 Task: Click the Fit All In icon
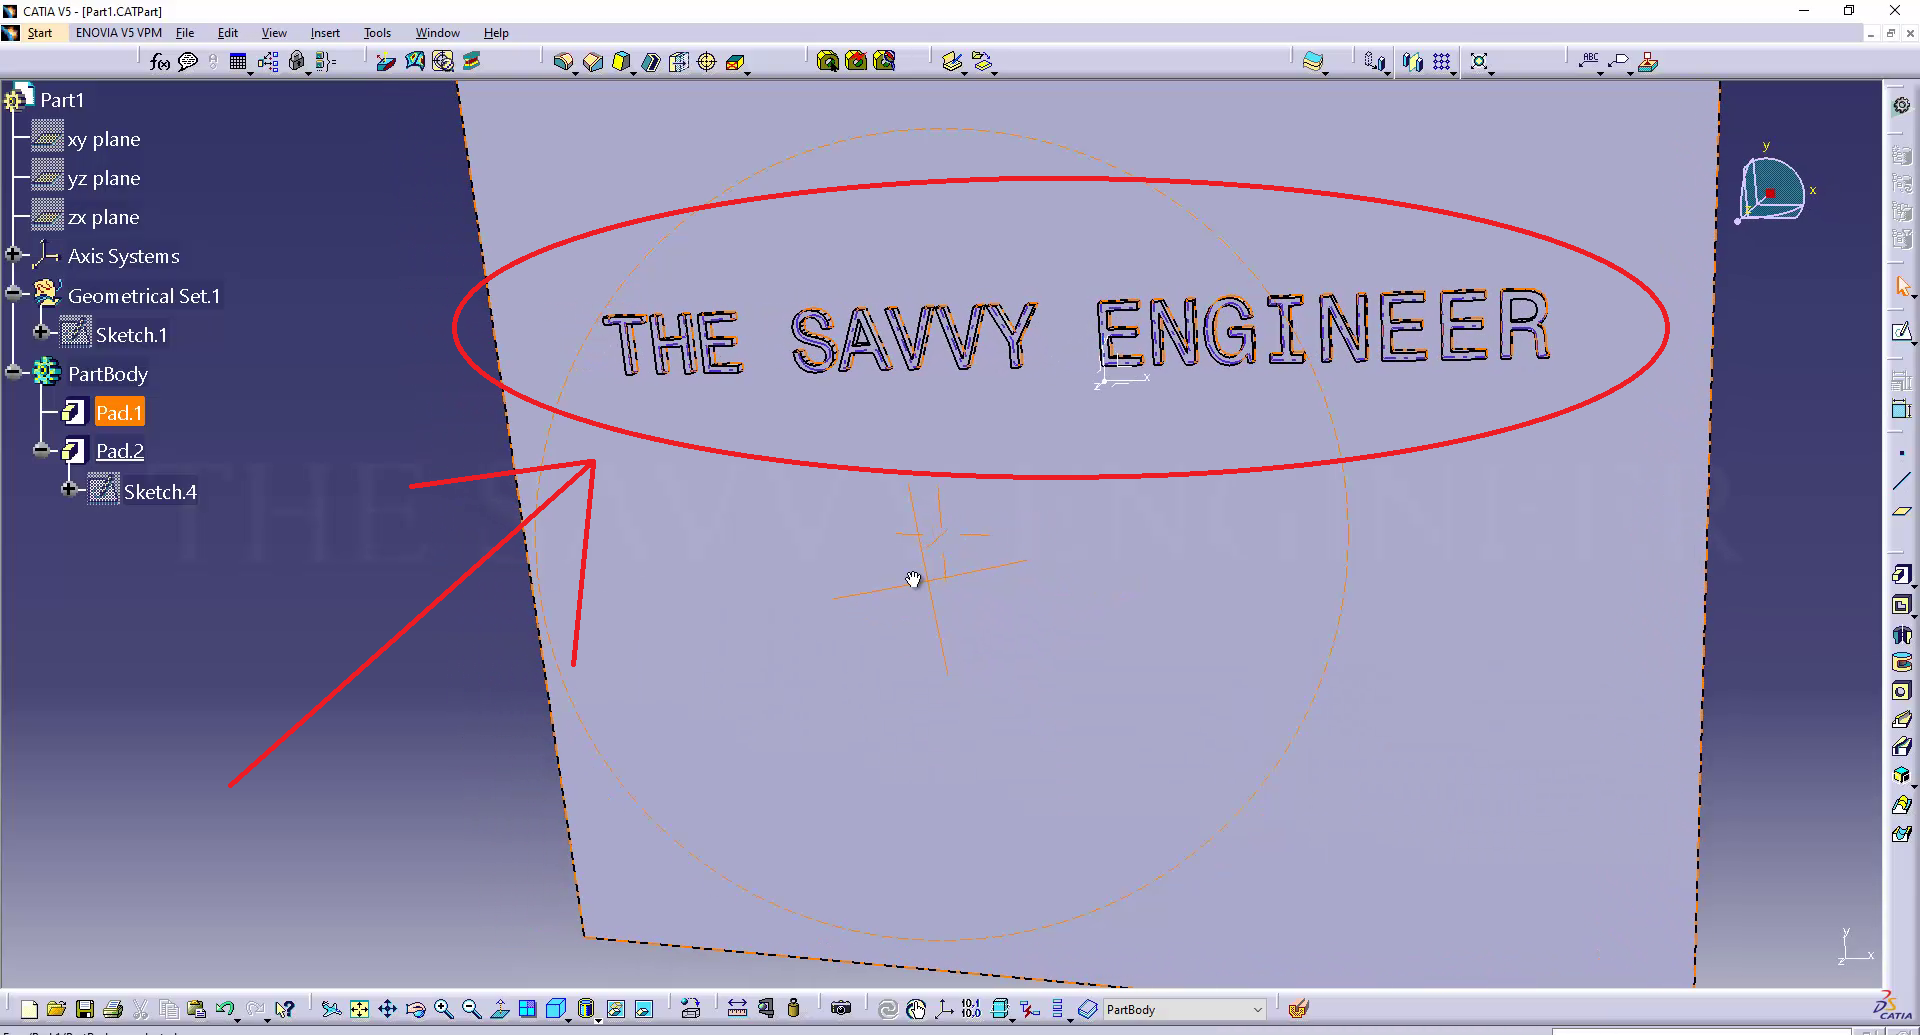click(x=359, y=1009)
